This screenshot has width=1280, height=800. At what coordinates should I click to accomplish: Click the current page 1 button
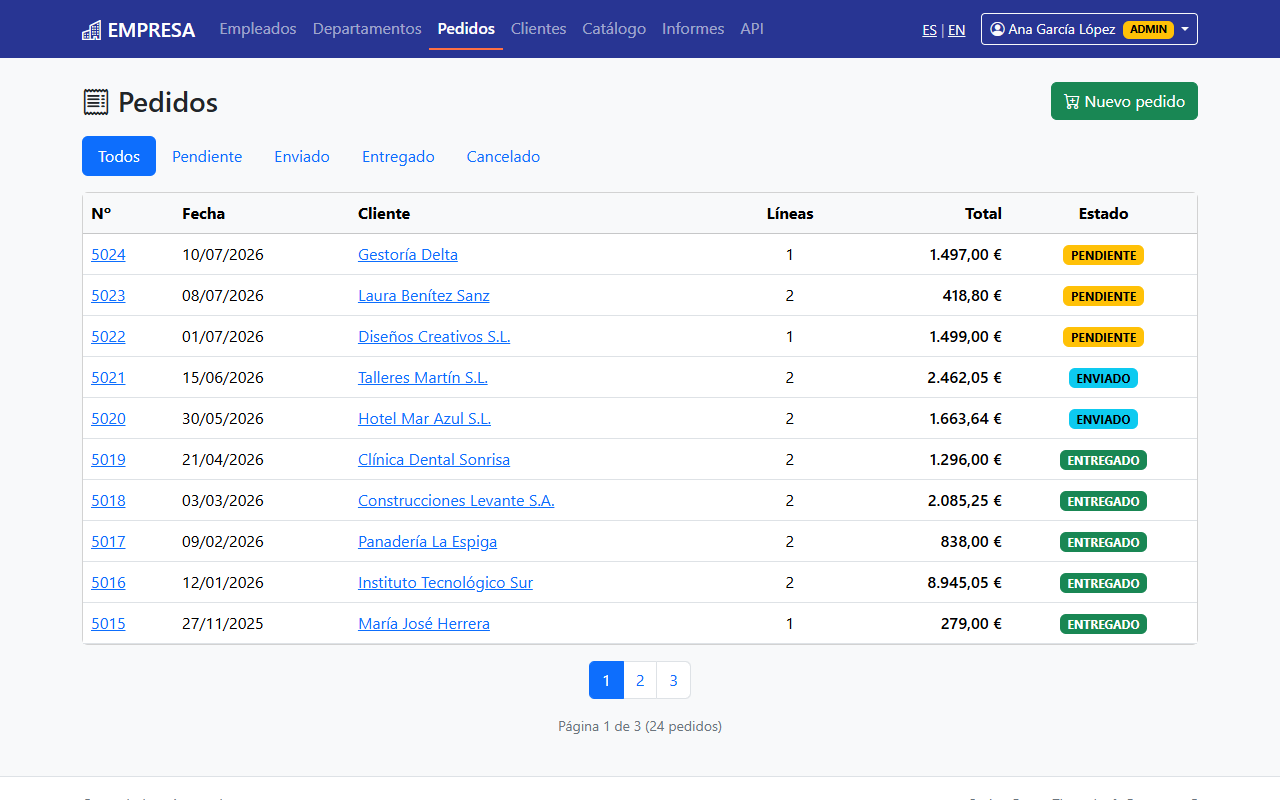click(606, 680)
